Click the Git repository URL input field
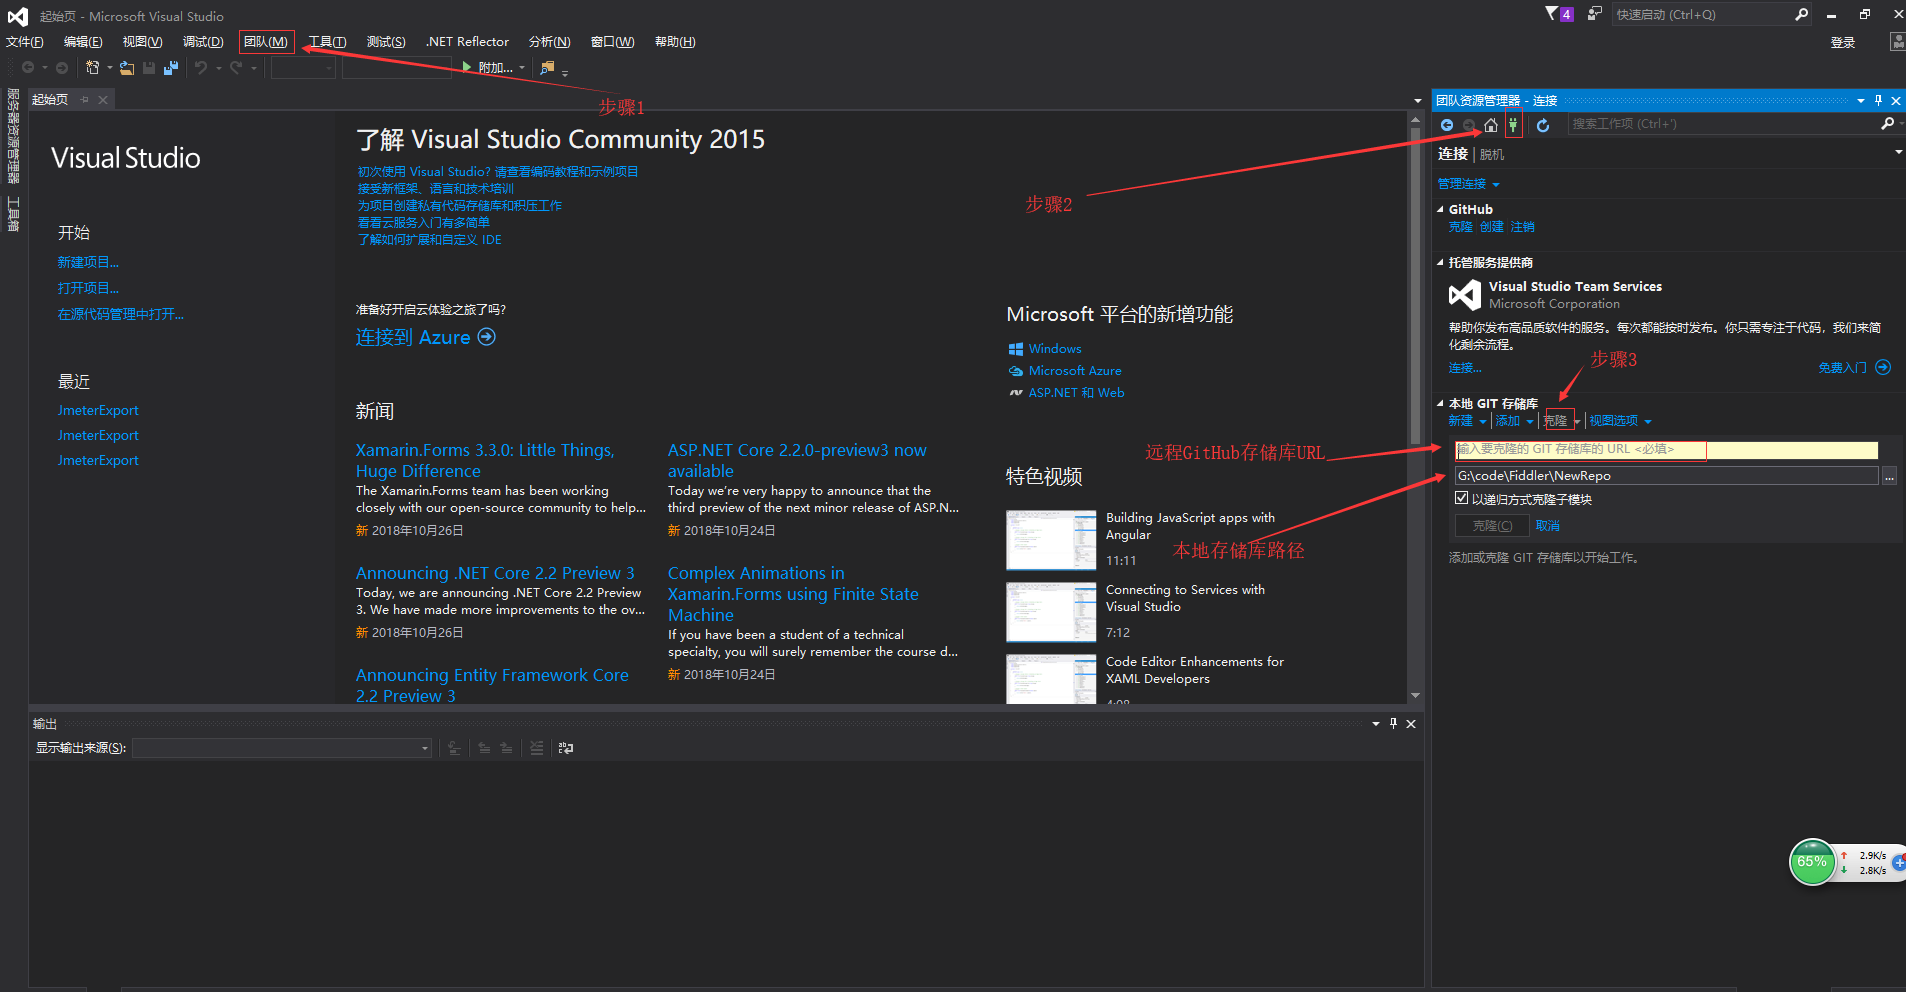 tap(1667, 450)
